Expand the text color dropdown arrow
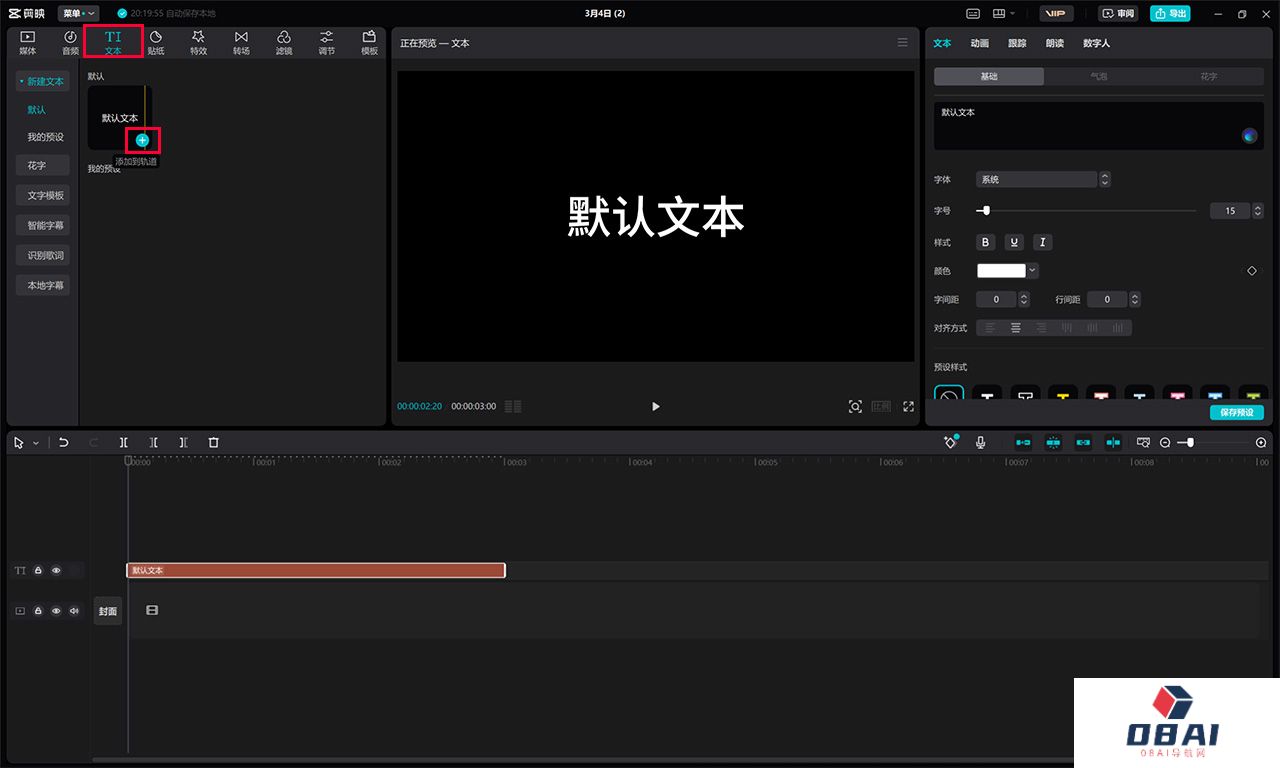Image resolution: width=1280 pixels, height=768 pixels. click(x=1033, y=271)
